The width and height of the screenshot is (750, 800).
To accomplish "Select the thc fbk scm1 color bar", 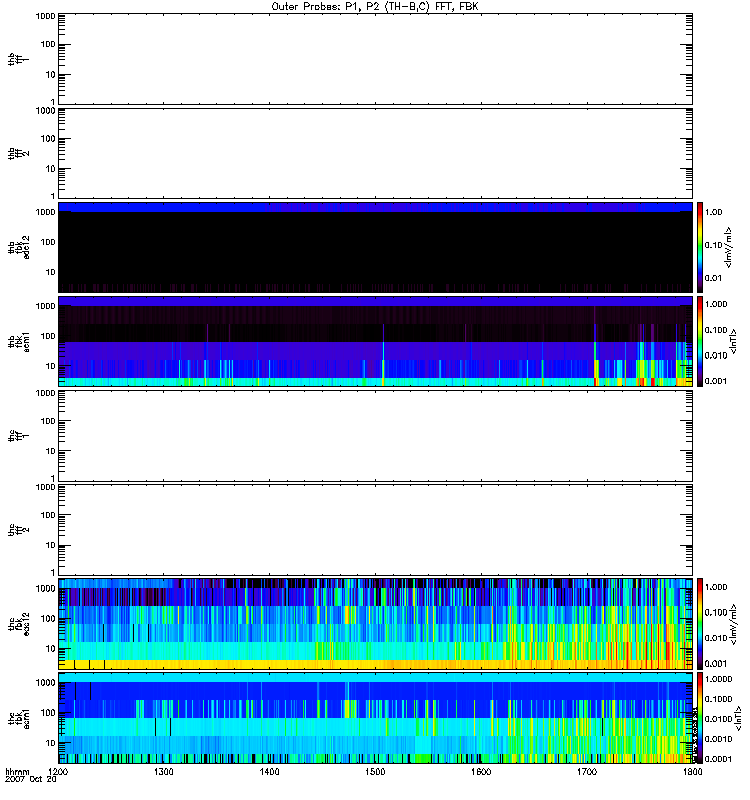I will pos(701,716).
